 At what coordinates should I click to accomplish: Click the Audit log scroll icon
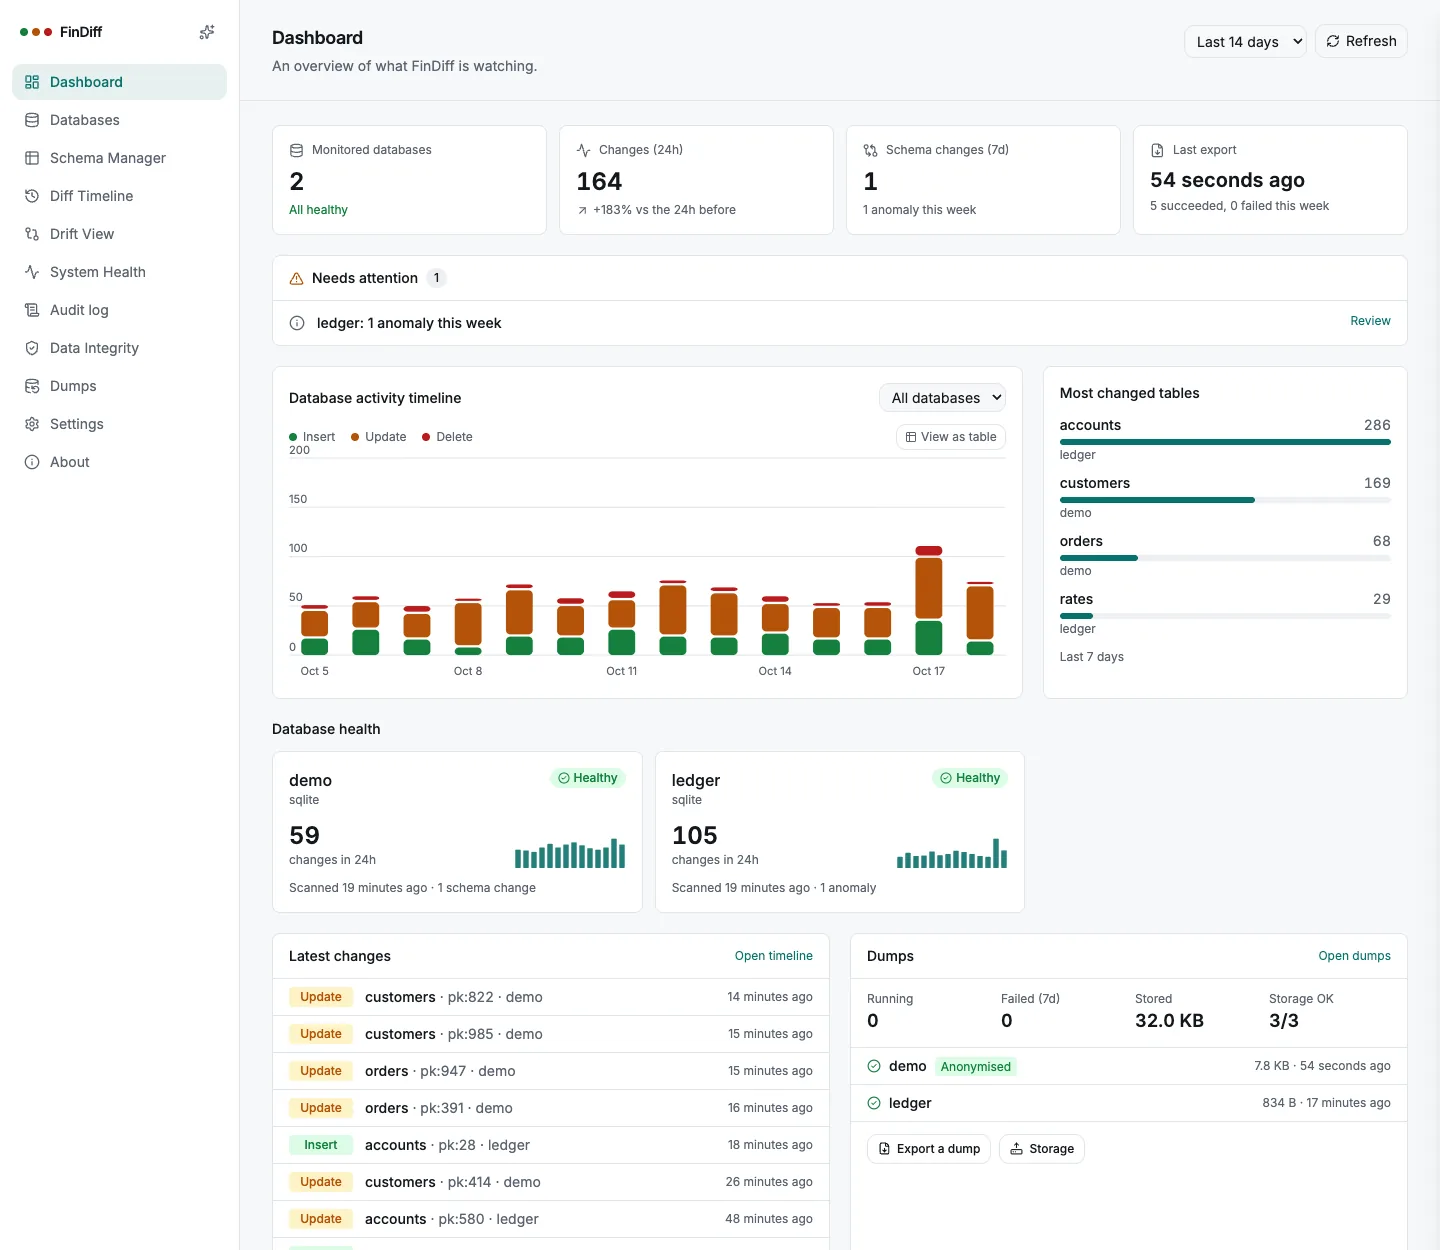click(32, 310)
